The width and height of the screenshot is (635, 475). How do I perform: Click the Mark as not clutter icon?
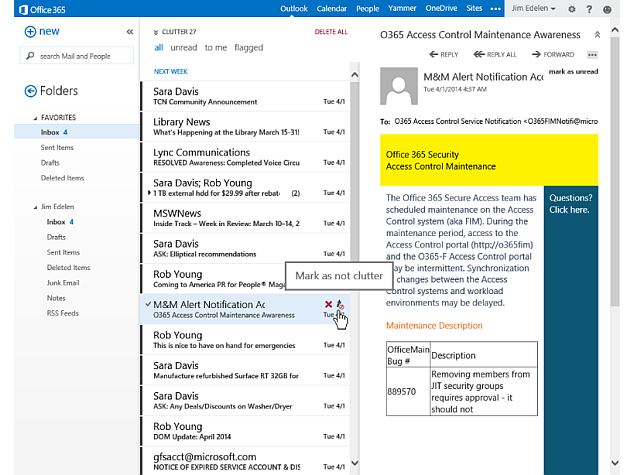pyautogui.click(x=340, y=305)
